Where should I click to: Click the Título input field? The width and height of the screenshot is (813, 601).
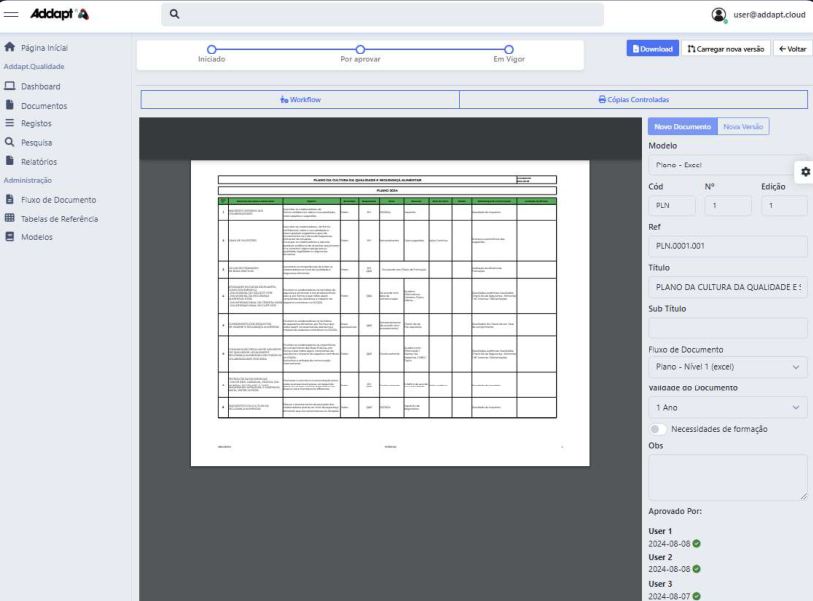[727, 287]
